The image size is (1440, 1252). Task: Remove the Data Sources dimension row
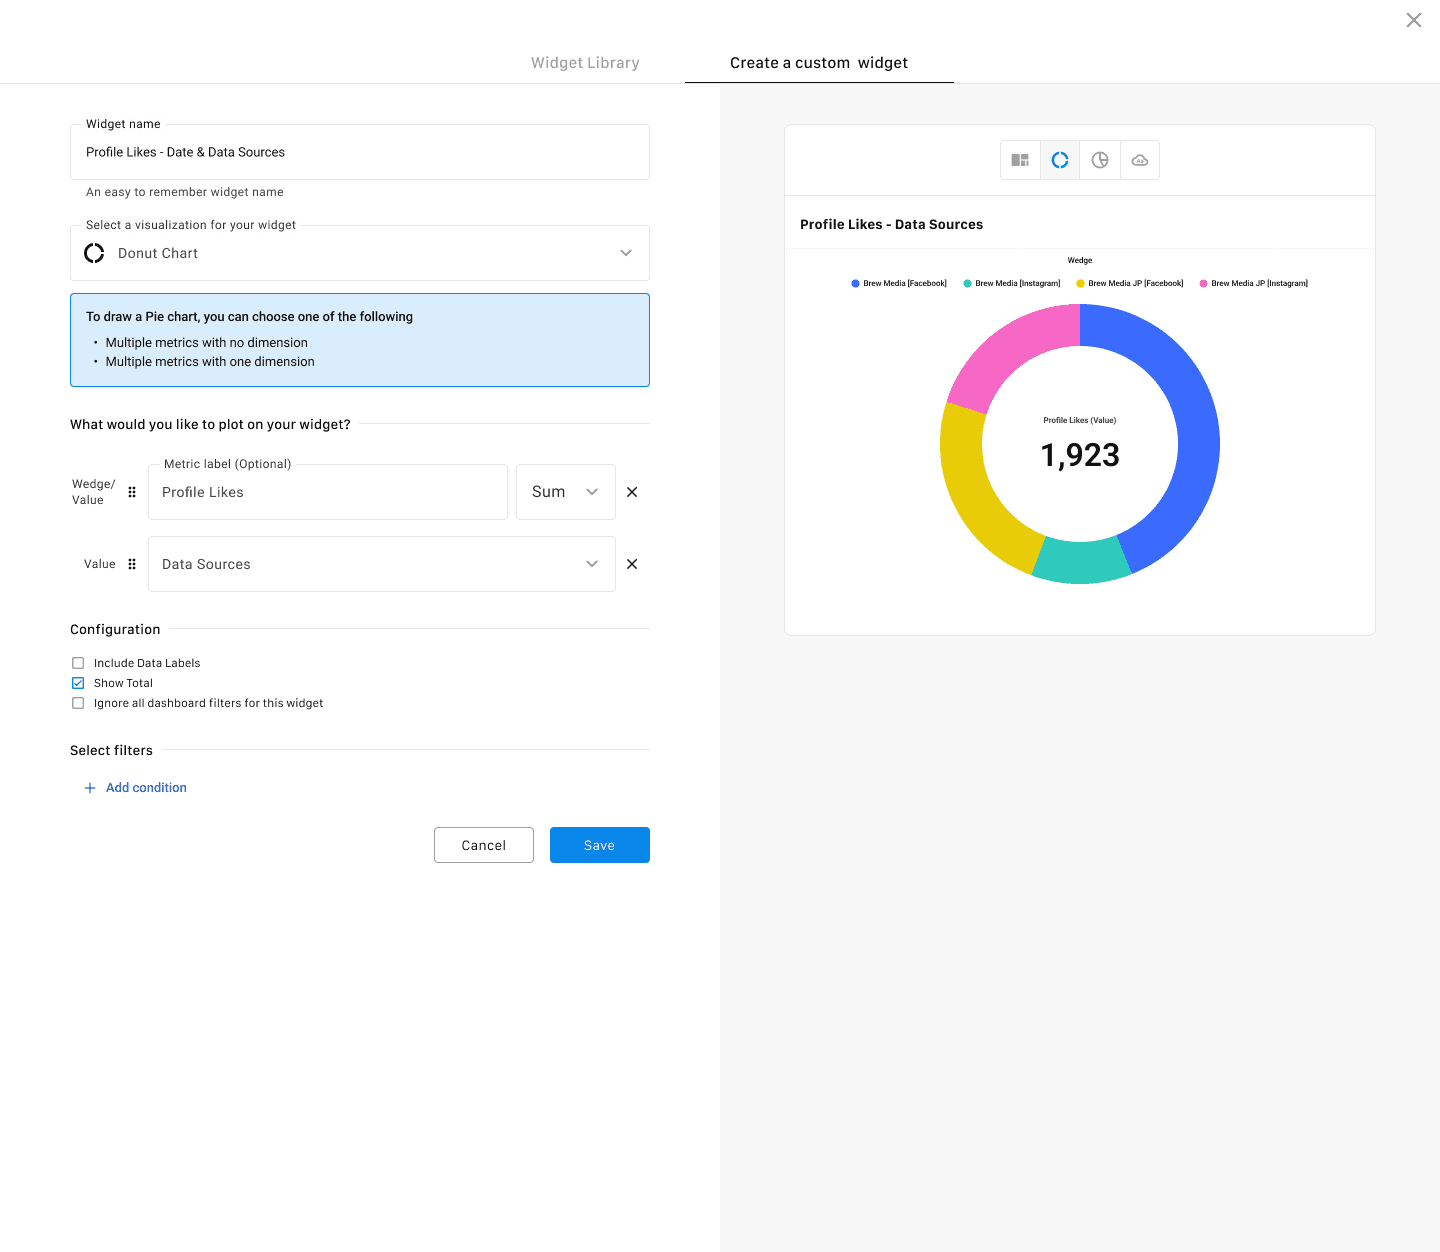(x=632, y=564)
